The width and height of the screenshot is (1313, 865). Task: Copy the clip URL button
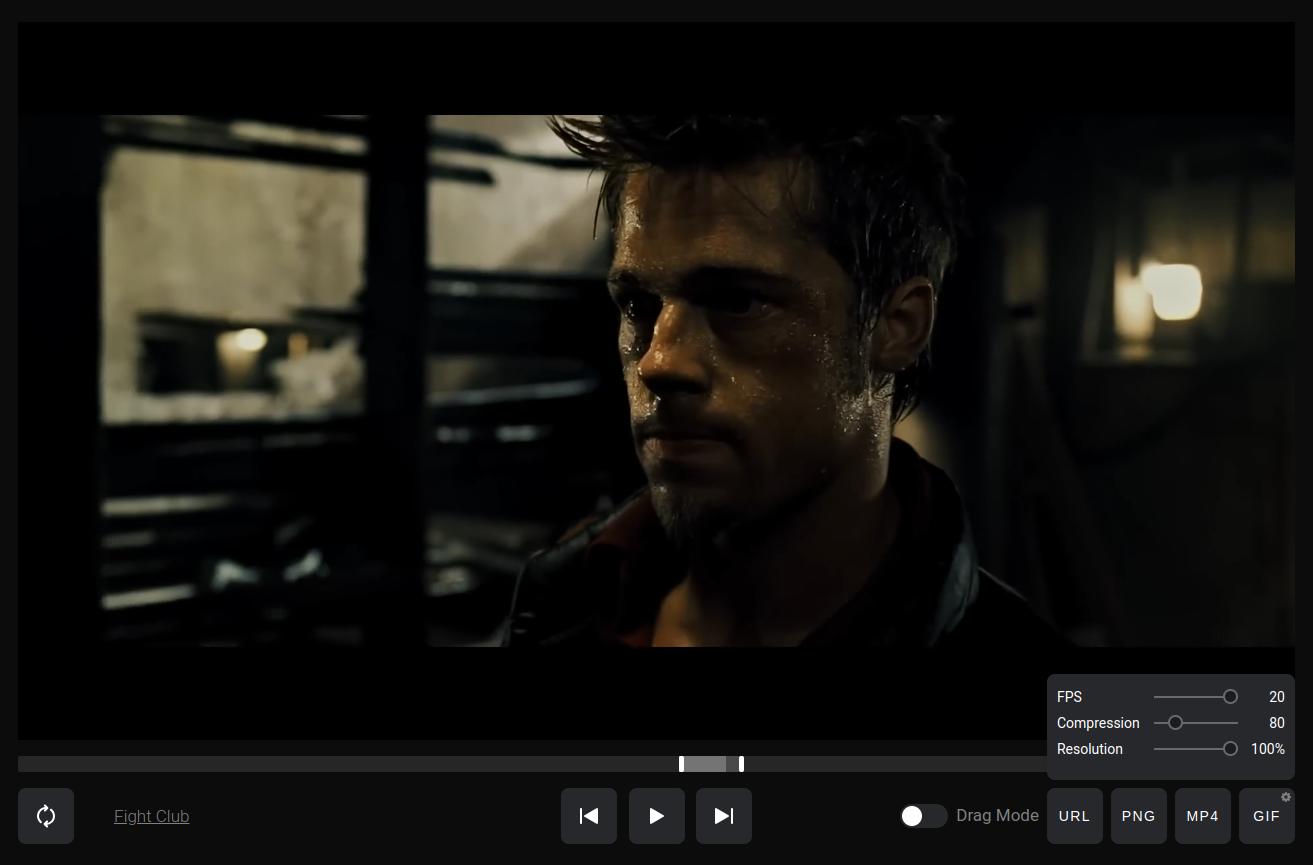(x=1075, y=816)
